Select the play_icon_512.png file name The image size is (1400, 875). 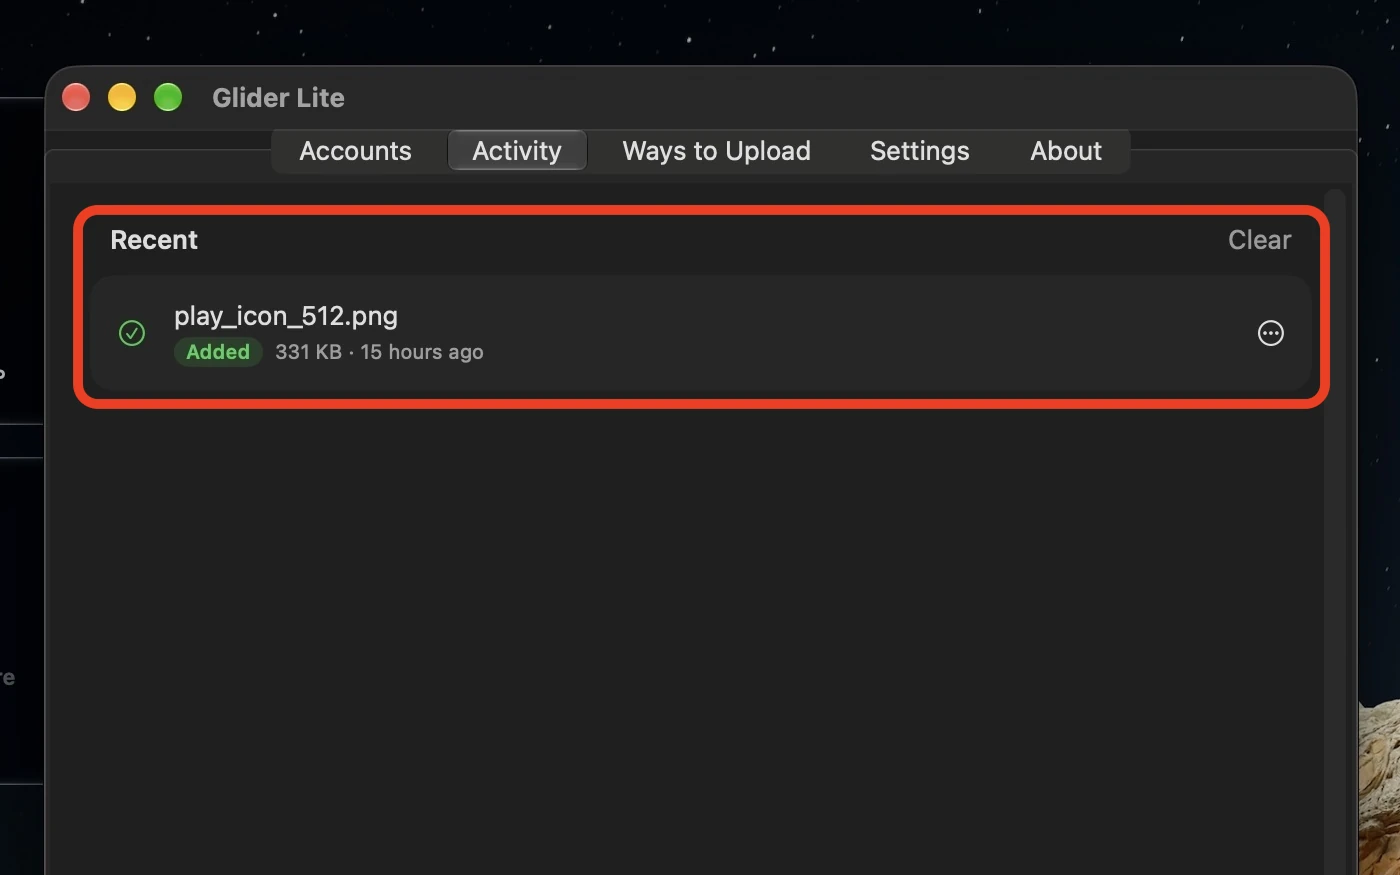pos(286,316)
